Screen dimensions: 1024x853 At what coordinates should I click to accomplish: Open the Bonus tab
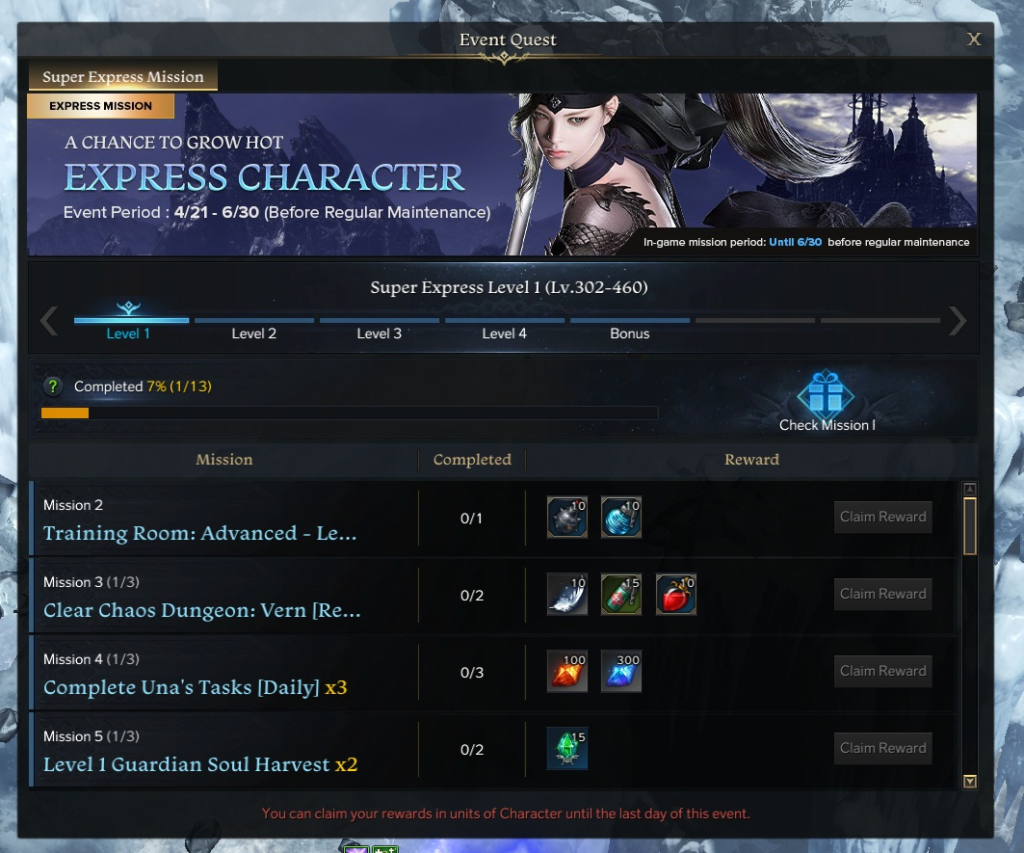[630, 333]
